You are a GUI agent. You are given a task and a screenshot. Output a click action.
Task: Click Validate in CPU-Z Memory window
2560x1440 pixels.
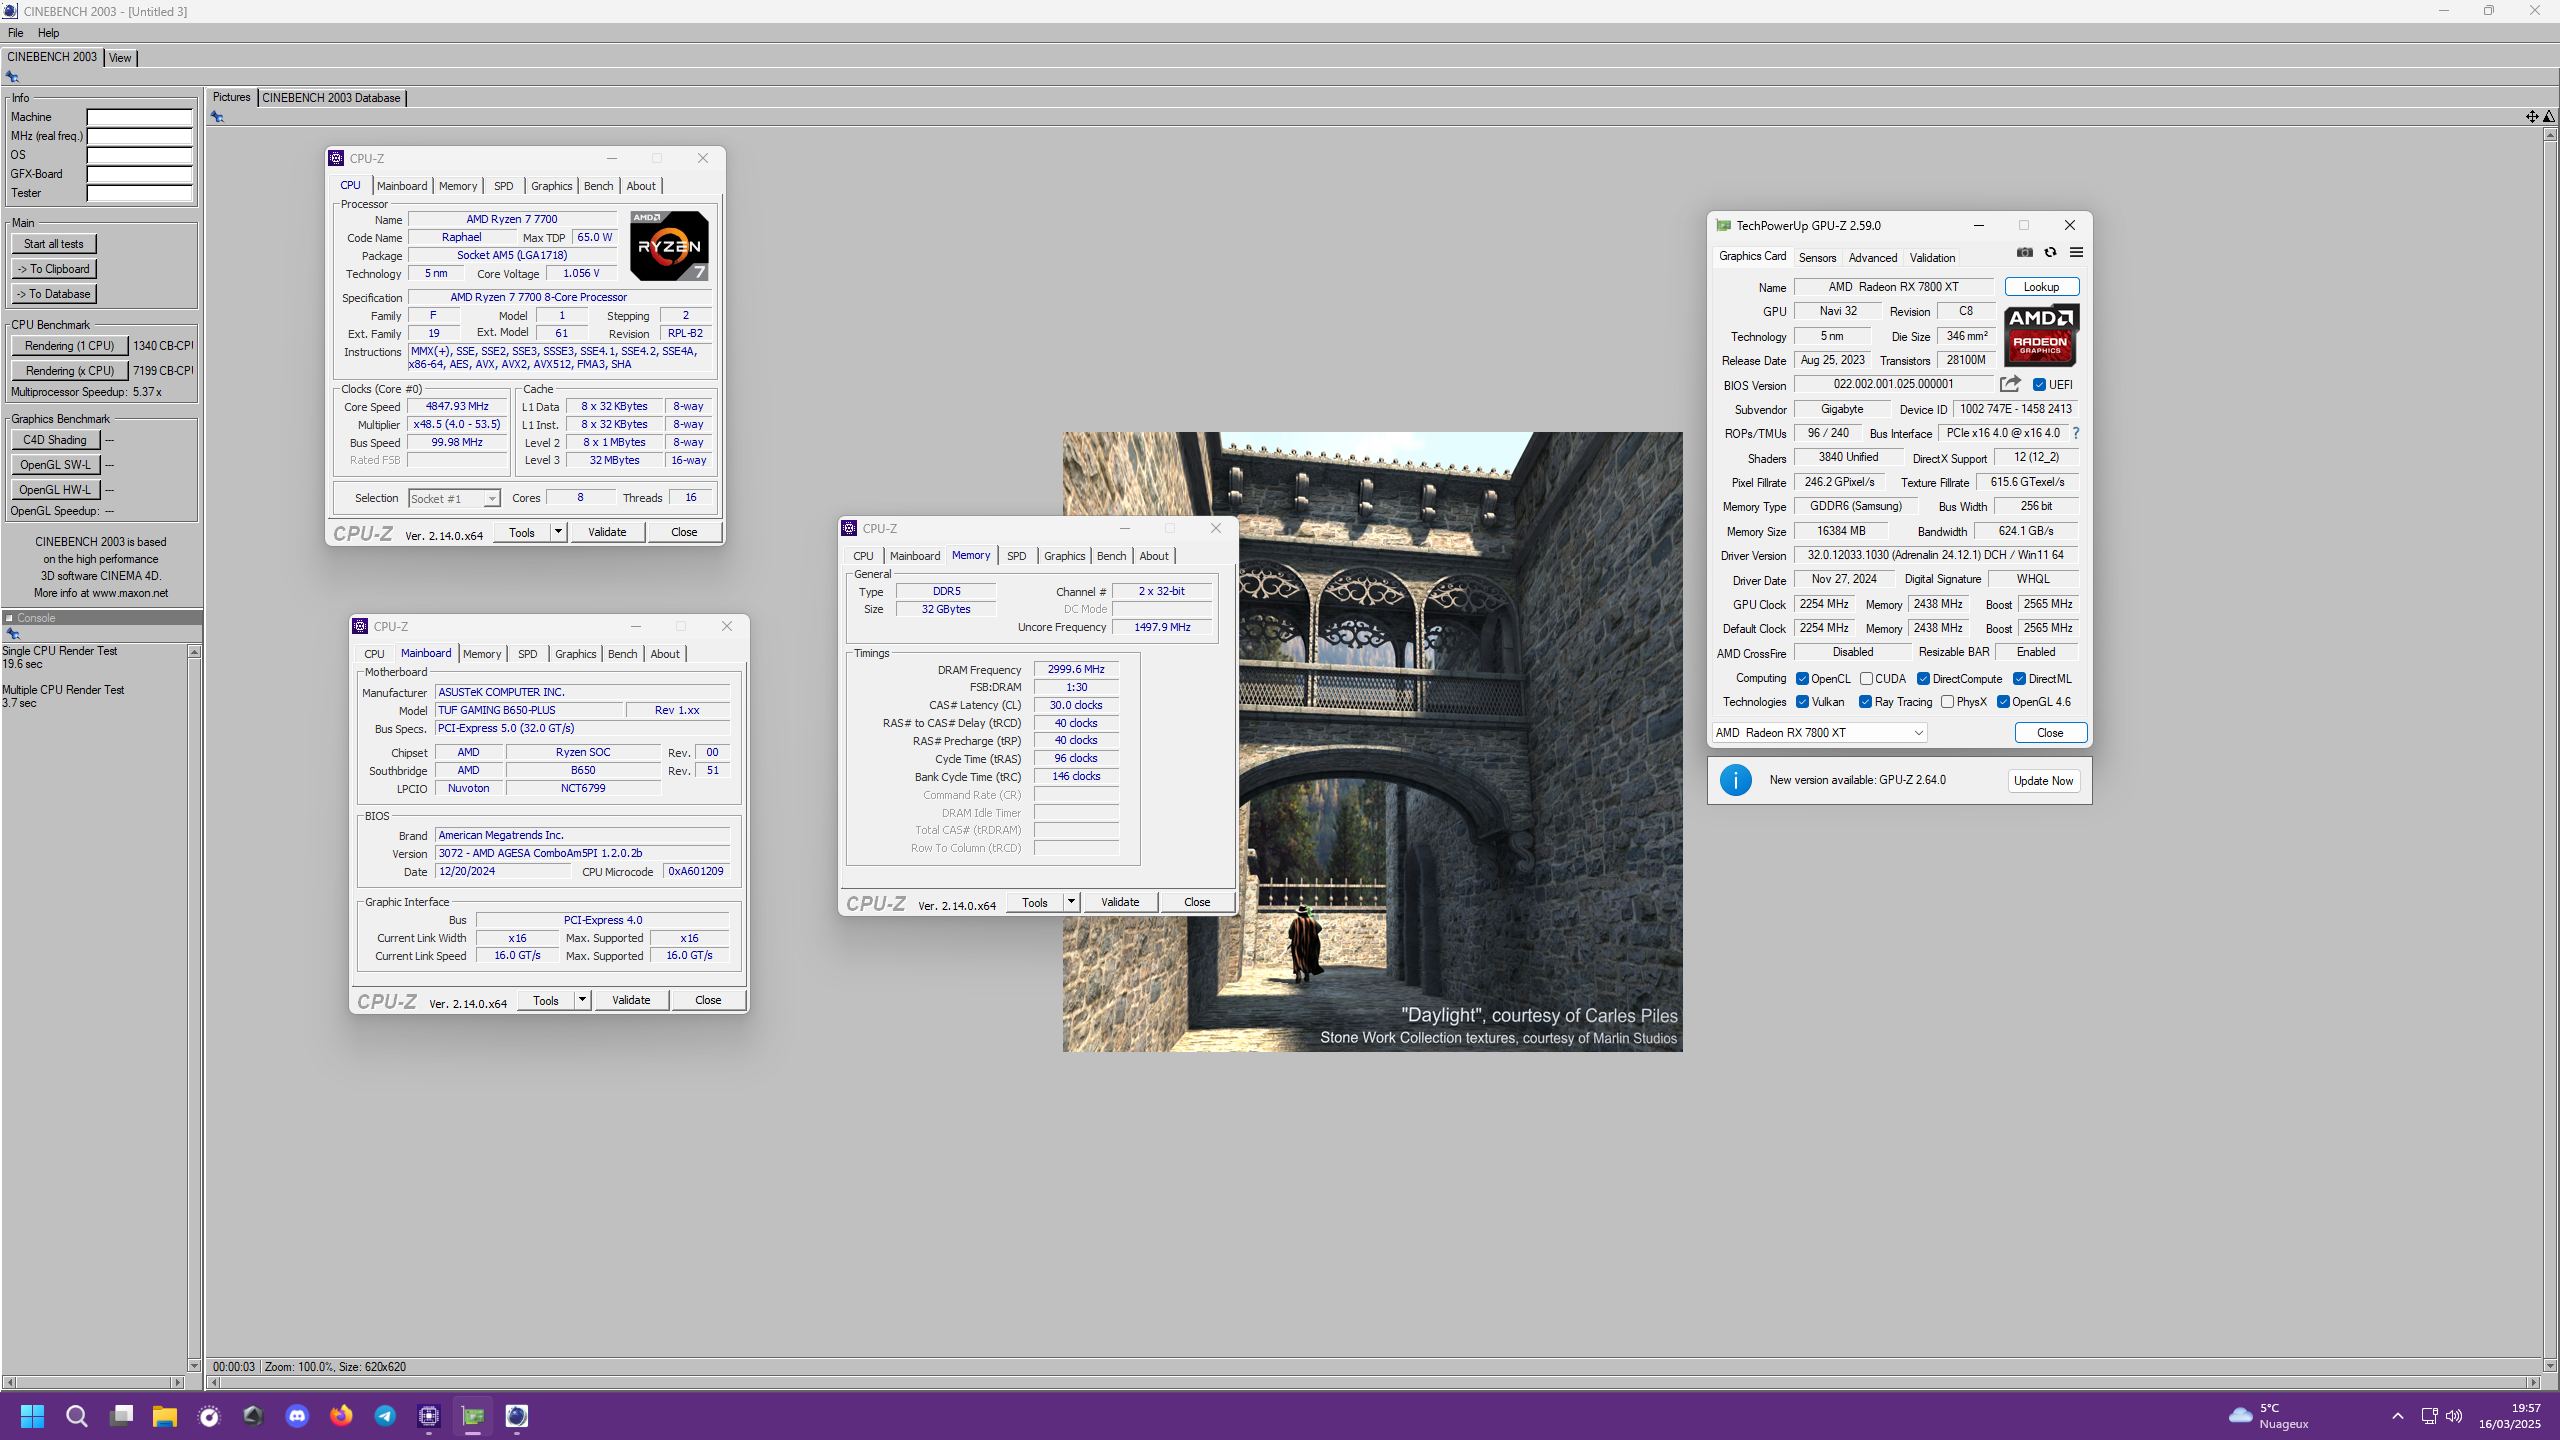(x=1120, y=902)
